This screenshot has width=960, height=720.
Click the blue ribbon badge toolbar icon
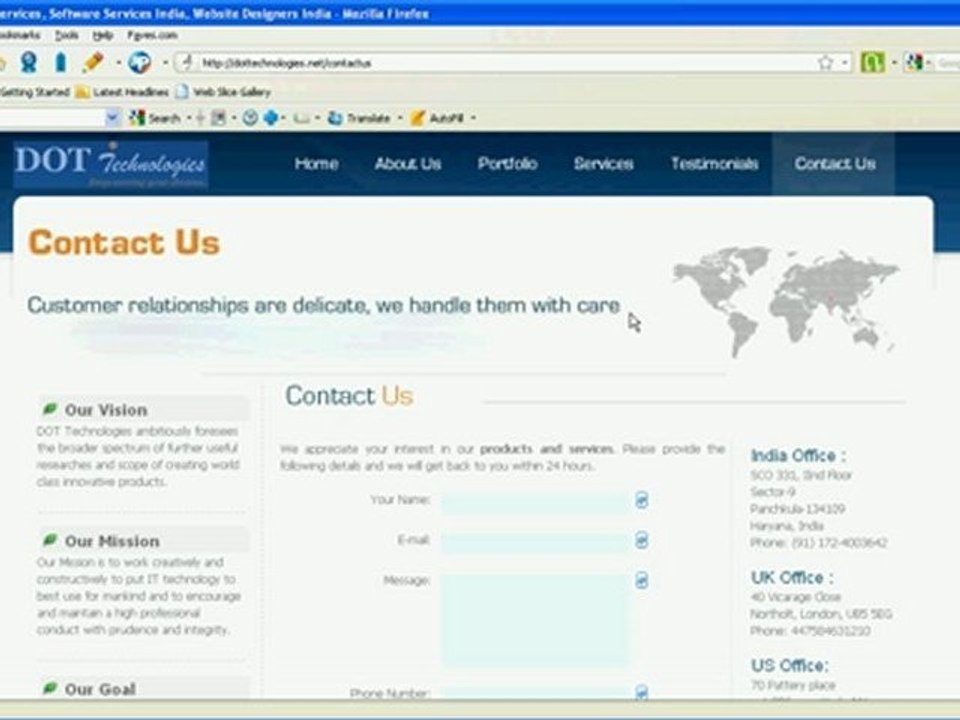click(x=28, y=62)
